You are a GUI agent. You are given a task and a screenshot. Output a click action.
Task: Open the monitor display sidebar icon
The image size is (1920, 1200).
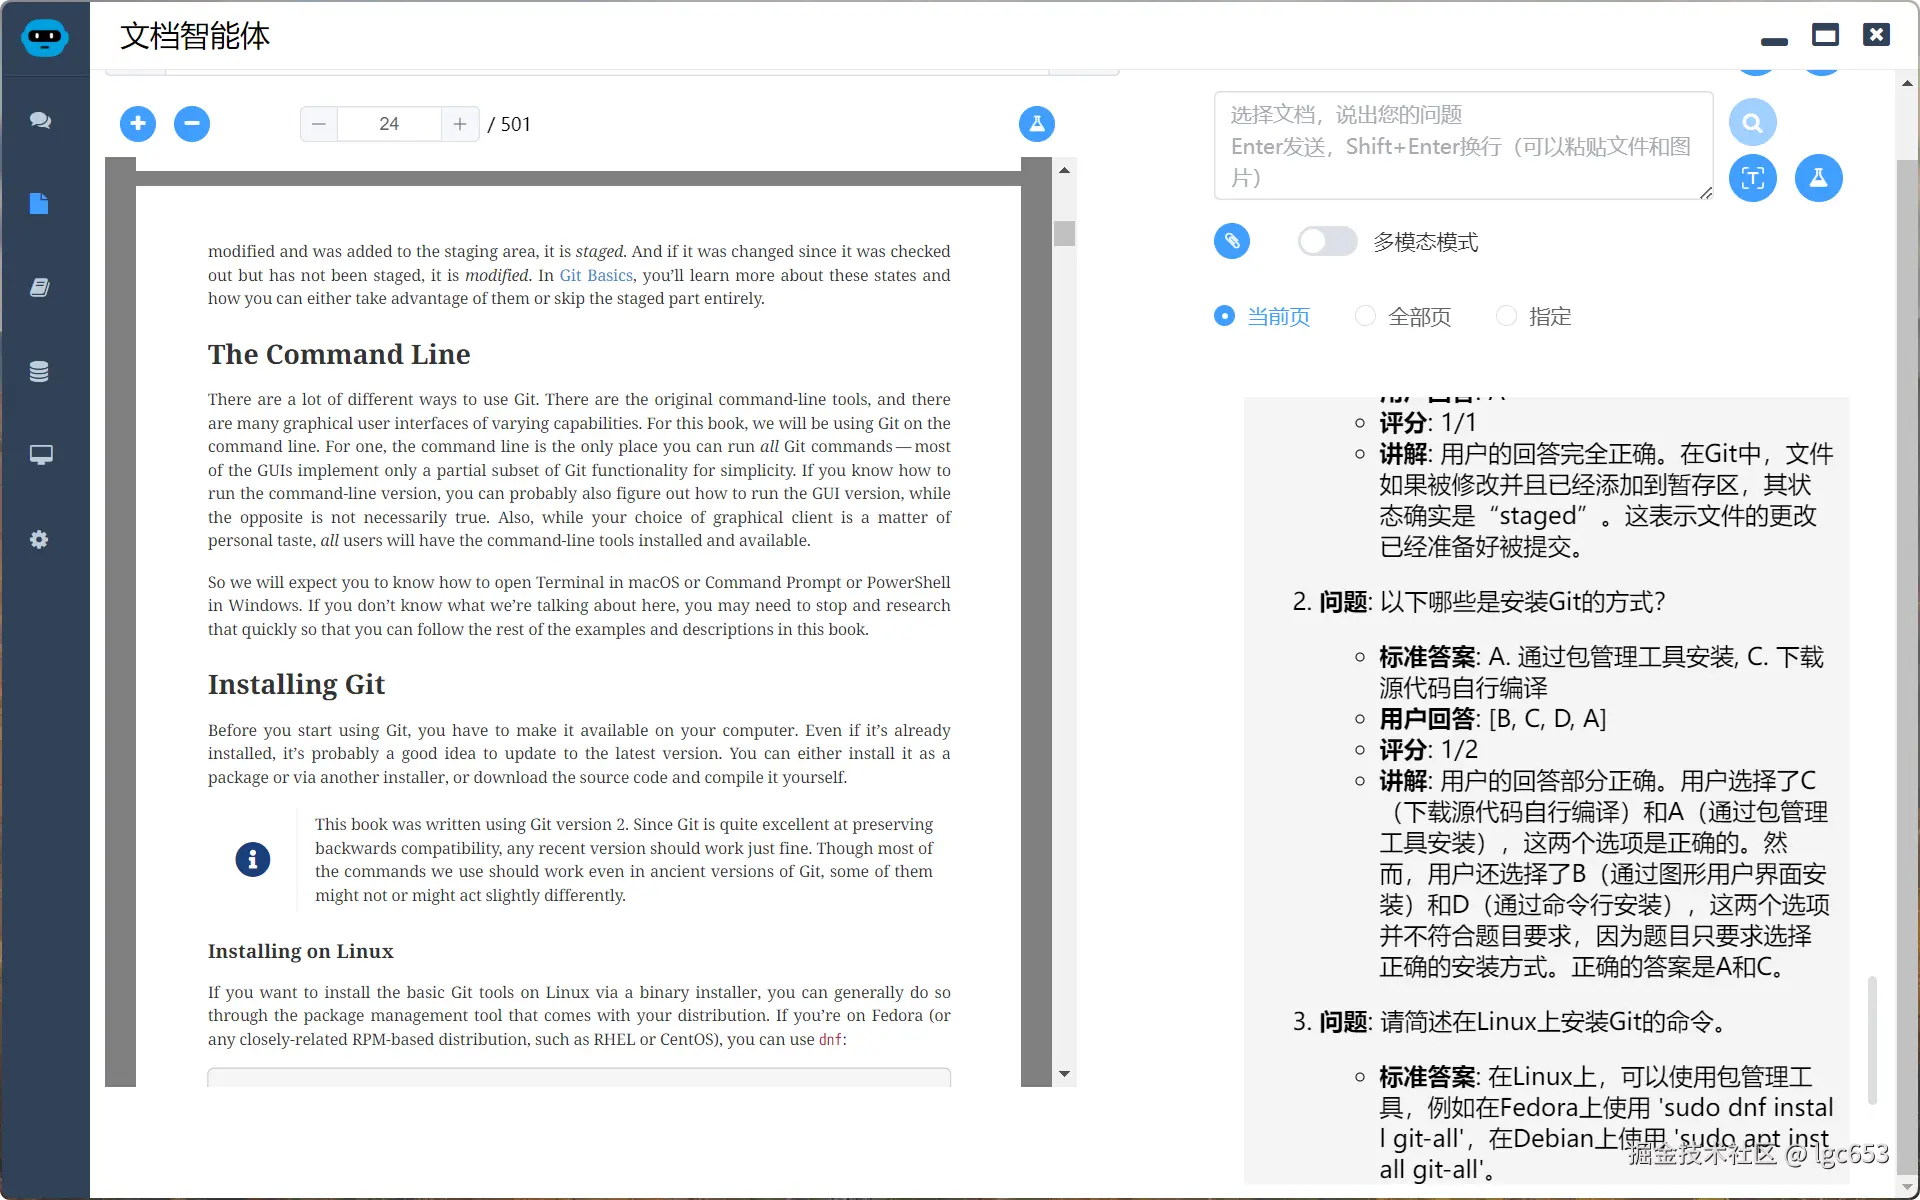pyautogui.click(x=40, y=455)
